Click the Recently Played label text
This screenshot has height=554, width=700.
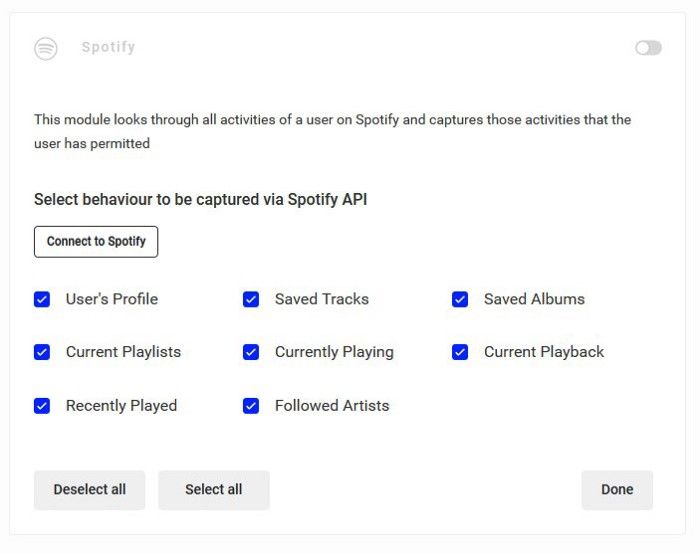point(121,406)
